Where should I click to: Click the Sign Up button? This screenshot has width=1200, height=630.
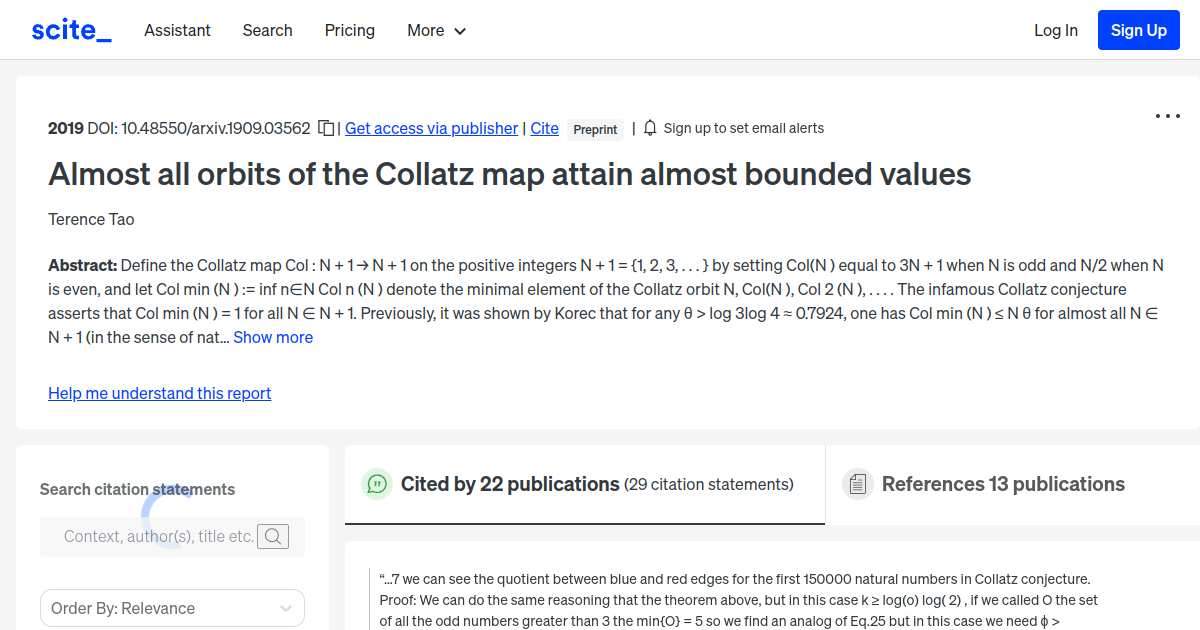tap(1138, 29)
